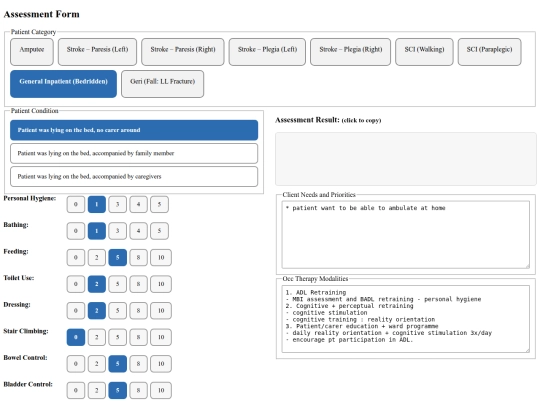This screenshot has width=540, height=405.
Task: Select condition lying on bed, no carer around
Action: tap(134, 130)
